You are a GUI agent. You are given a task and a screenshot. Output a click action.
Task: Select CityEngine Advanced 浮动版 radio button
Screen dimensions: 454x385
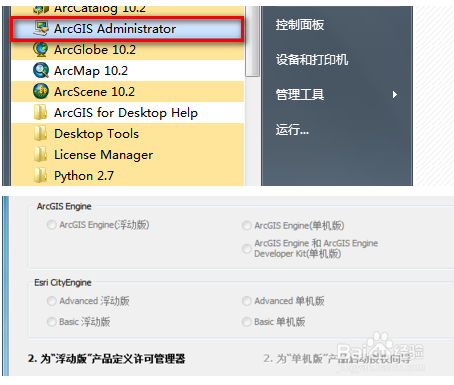52,301
